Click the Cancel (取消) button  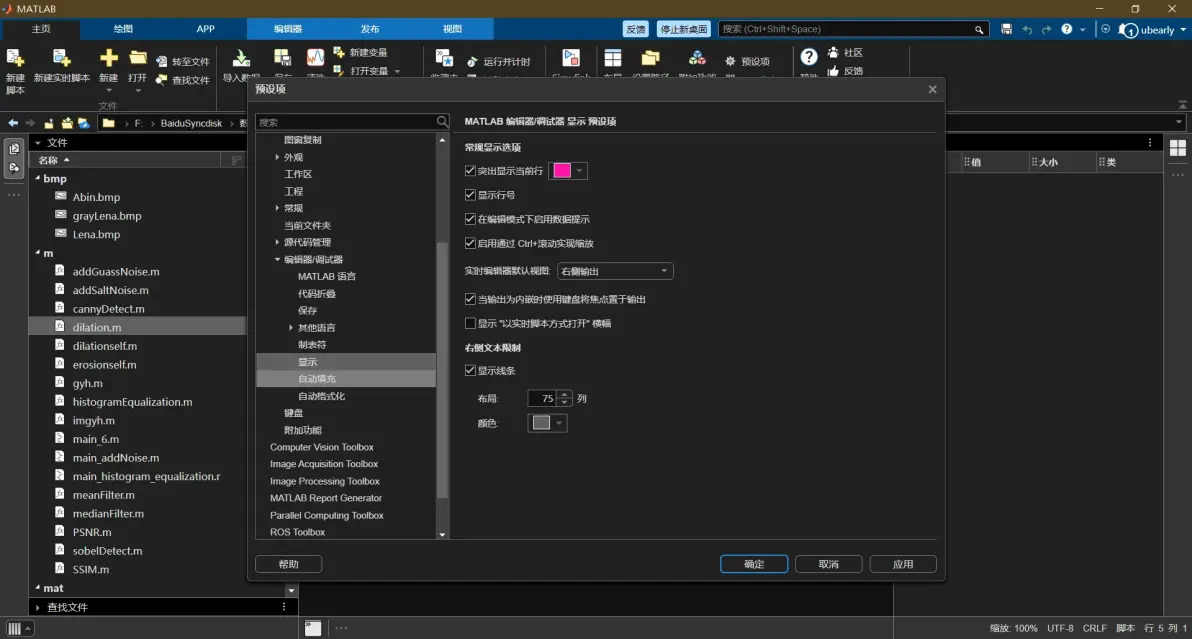(x=829, y=565)
